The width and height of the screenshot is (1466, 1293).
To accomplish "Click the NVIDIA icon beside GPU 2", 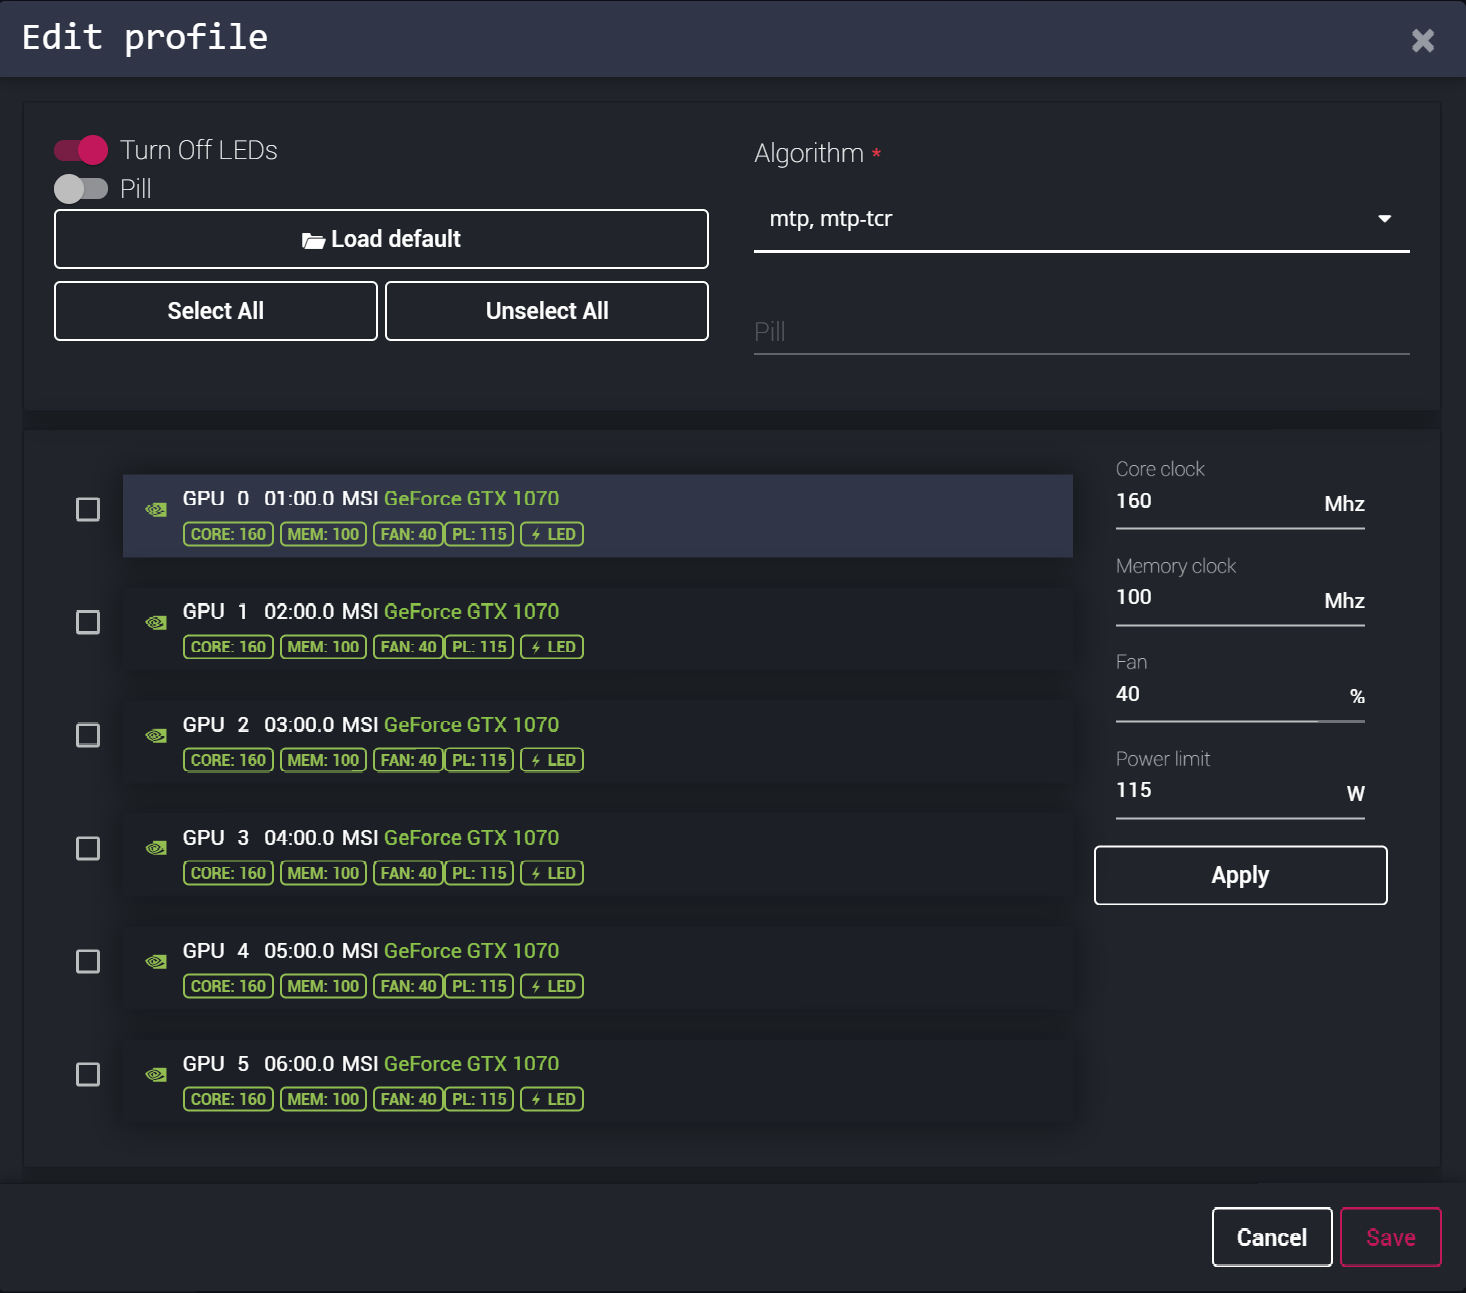I will [x=156, y=736].
